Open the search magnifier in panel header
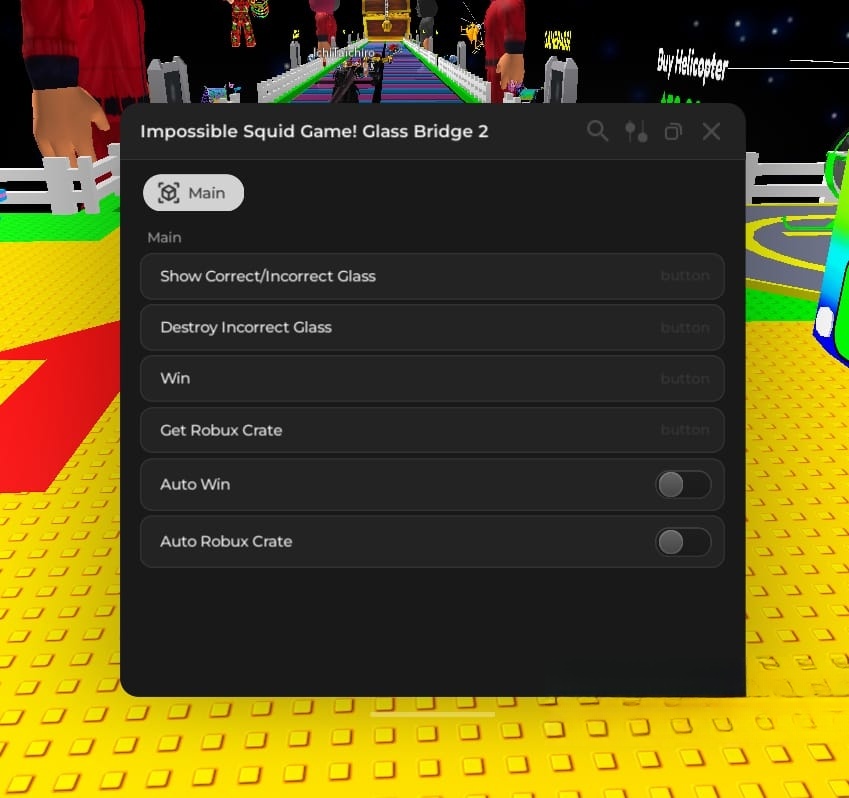The image size is (849, 798). [597, 131]
